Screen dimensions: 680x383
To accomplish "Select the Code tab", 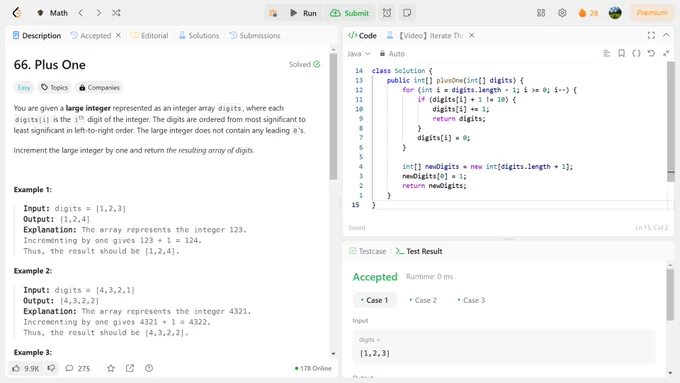I will (x=363, y=36).
